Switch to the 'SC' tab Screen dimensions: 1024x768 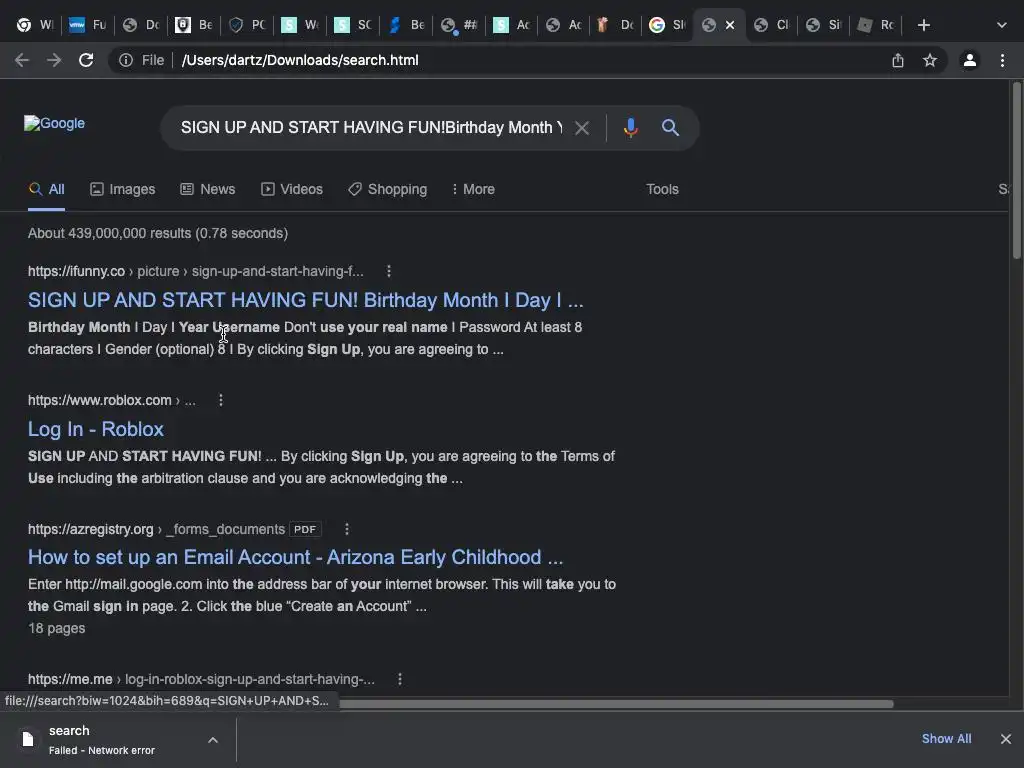coord(353,25)
